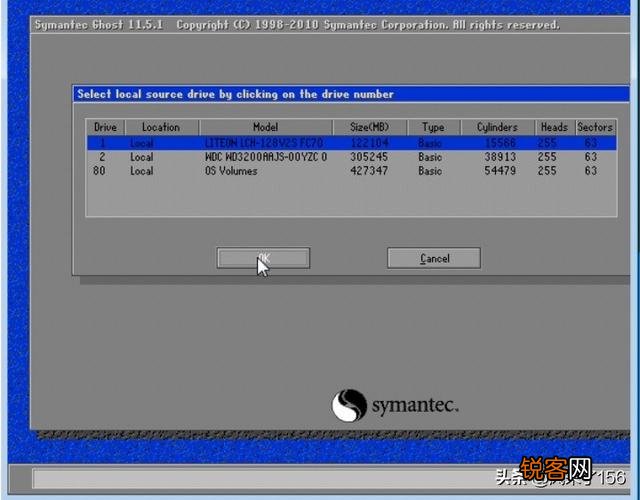
Task: Click size value 305245
Action: (369, 157)
